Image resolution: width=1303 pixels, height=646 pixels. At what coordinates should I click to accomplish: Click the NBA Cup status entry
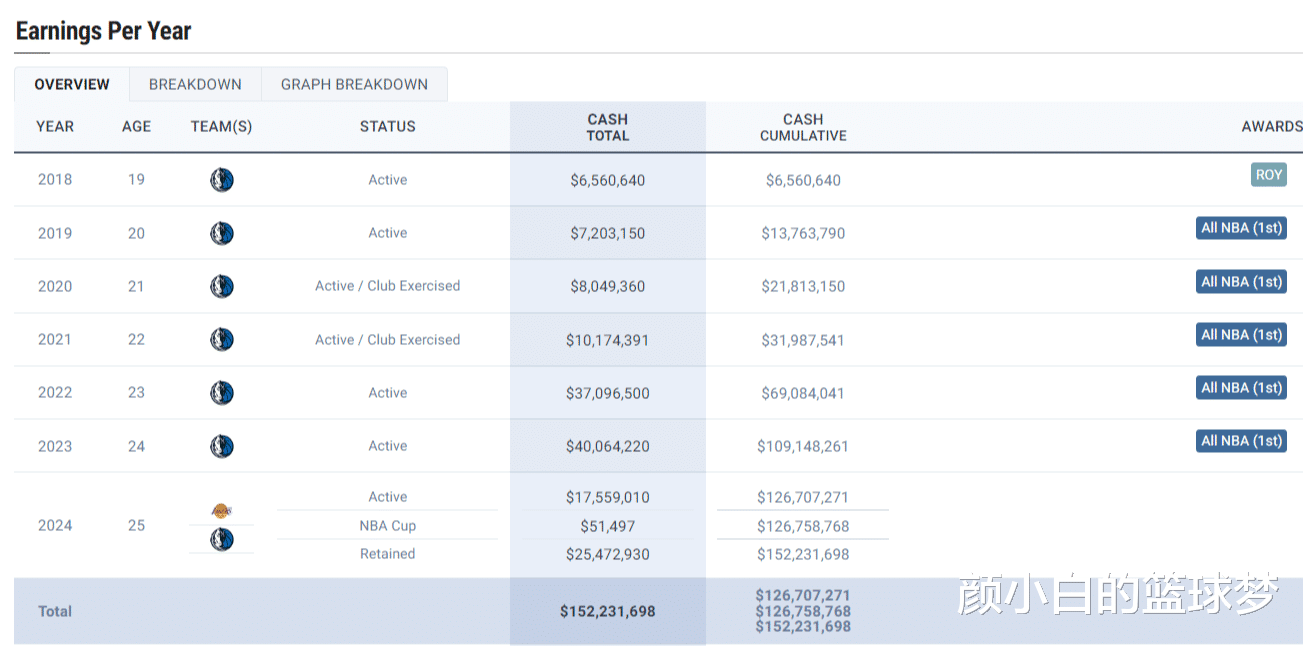387,526
